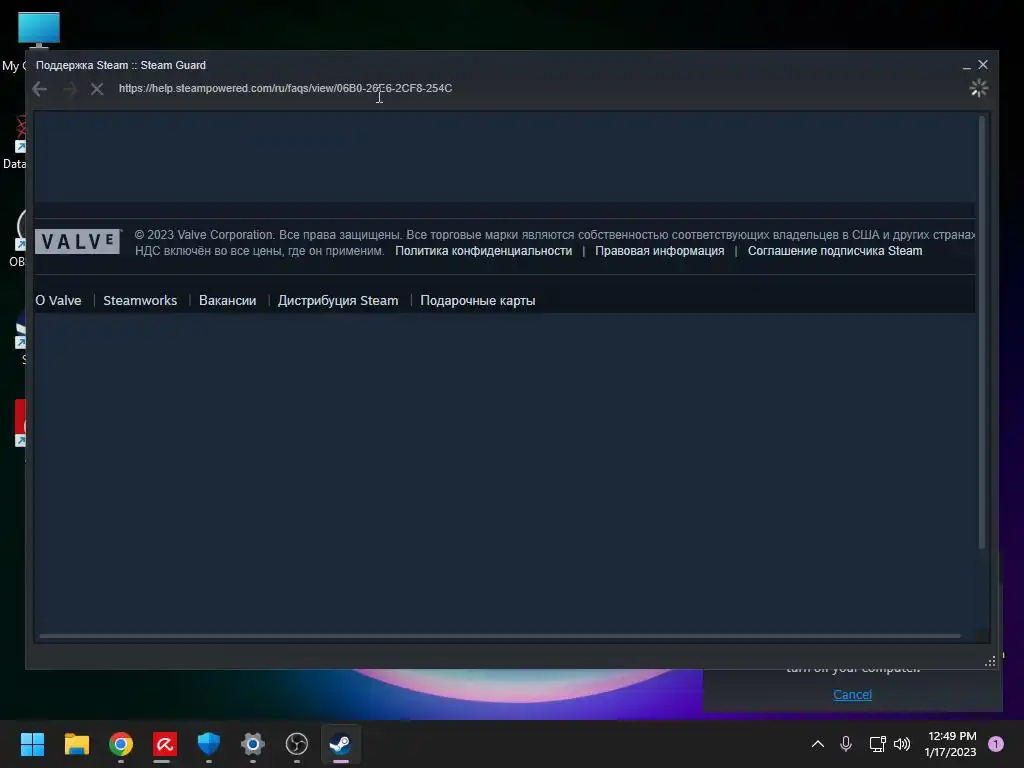Stop loading the Steam Guard page
Image resolution: width=1024 pixels, height=768 pixels.
coord(97,89)
